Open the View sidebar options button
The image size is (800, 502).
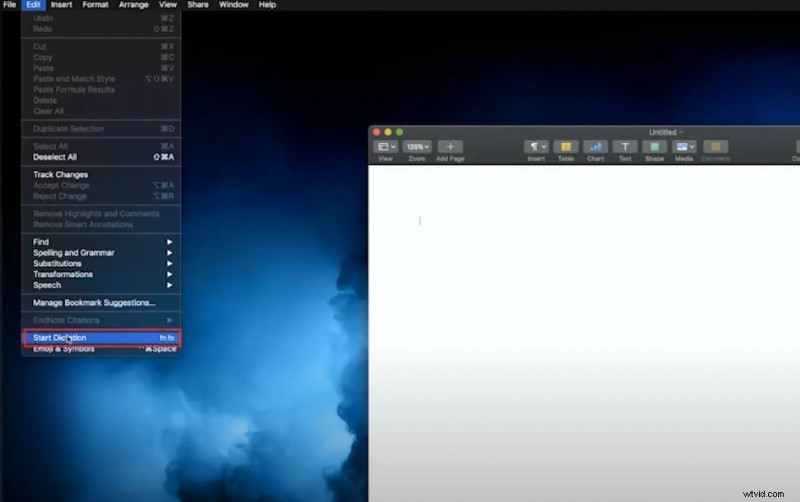click(385, 147)
